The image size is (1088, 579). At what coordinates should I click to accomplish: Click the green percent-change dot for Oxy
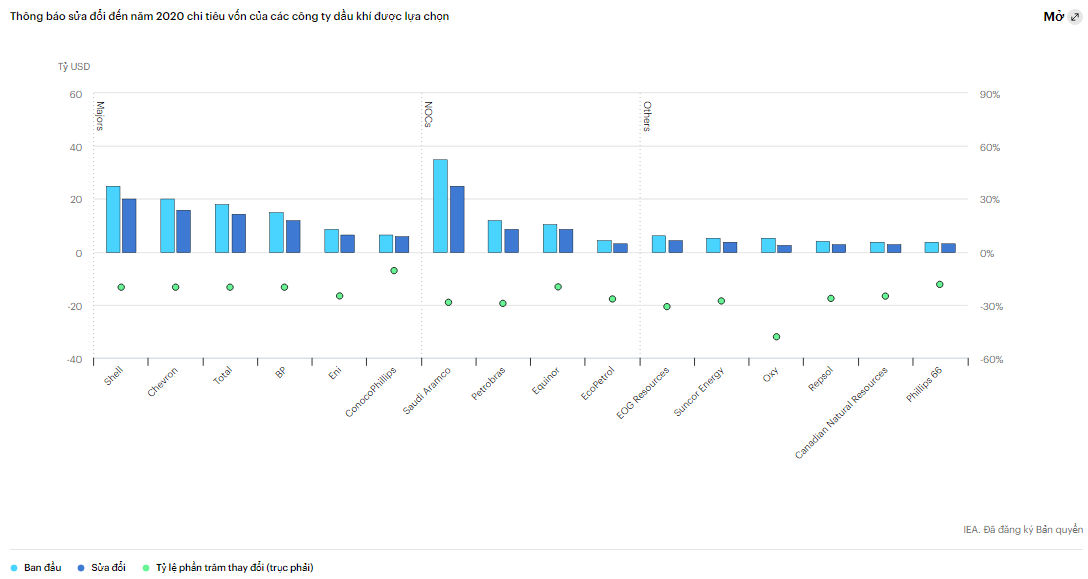pyautogui.click(x=776, y=337)
